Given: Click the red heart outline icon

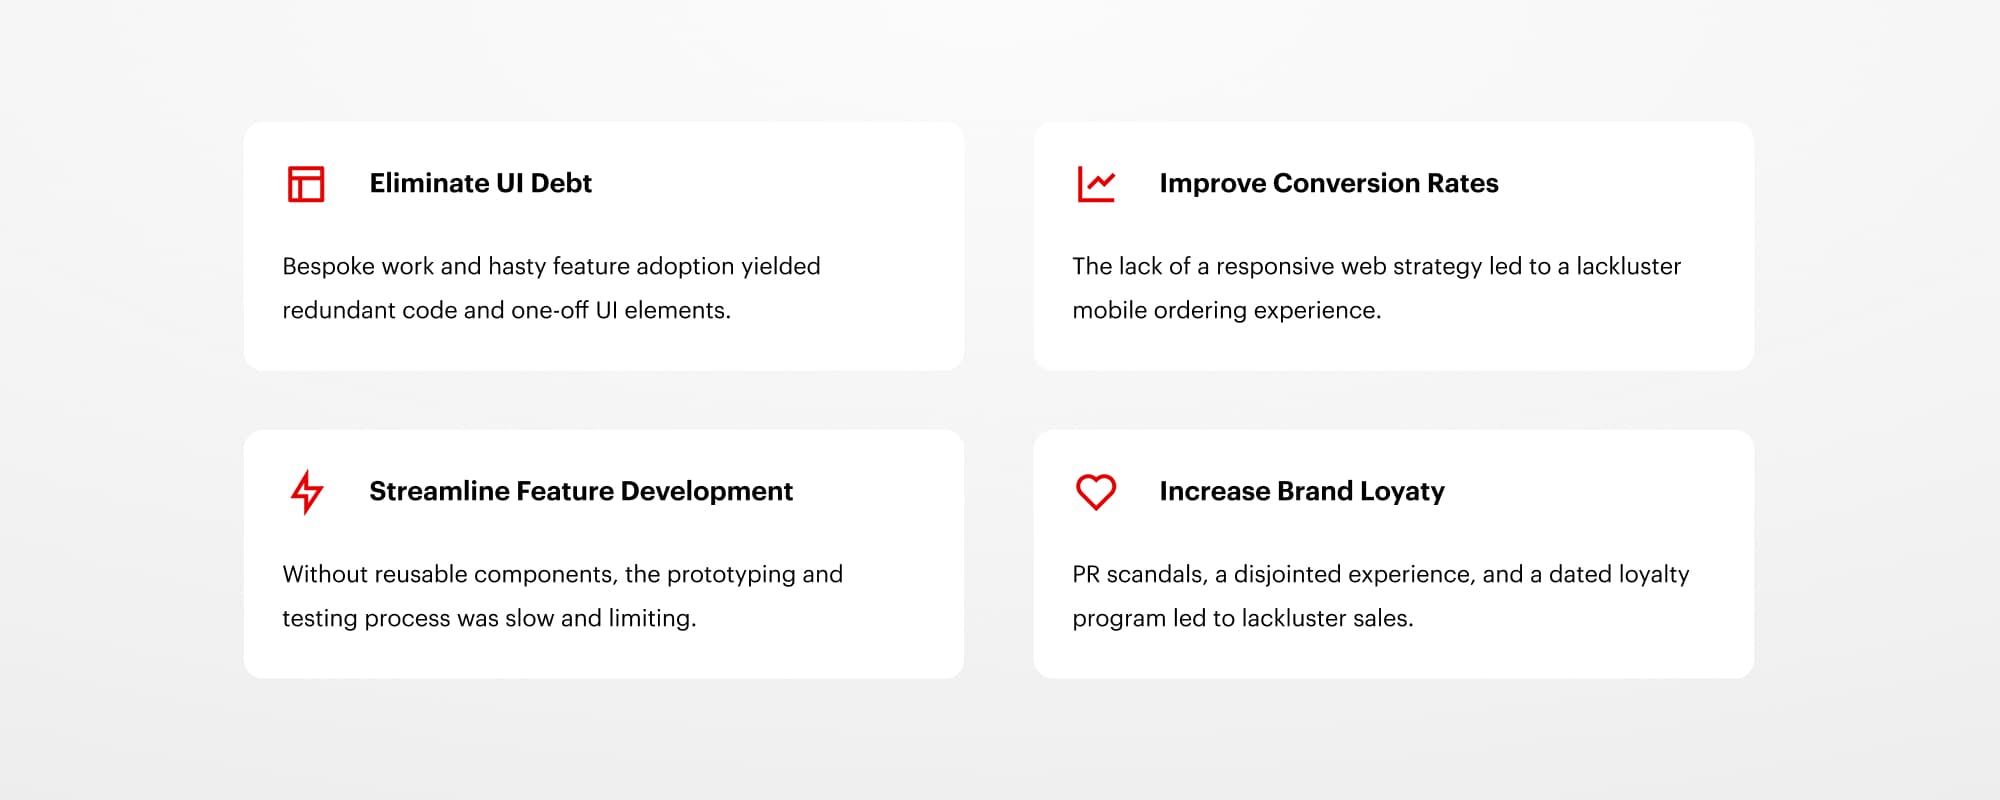Looking at the screenshot, I should coord(1096,492).
